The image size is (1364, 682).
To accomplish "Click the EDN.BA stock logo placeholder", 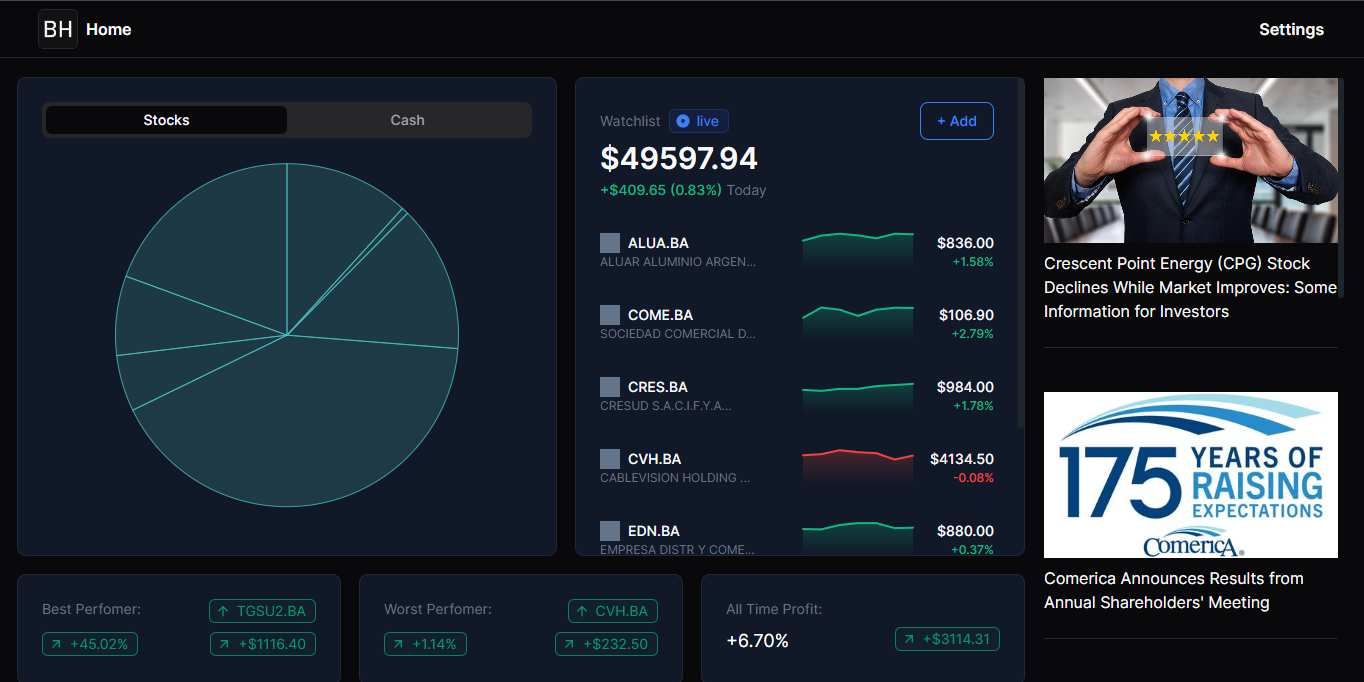I will click(x=610, y=531).
